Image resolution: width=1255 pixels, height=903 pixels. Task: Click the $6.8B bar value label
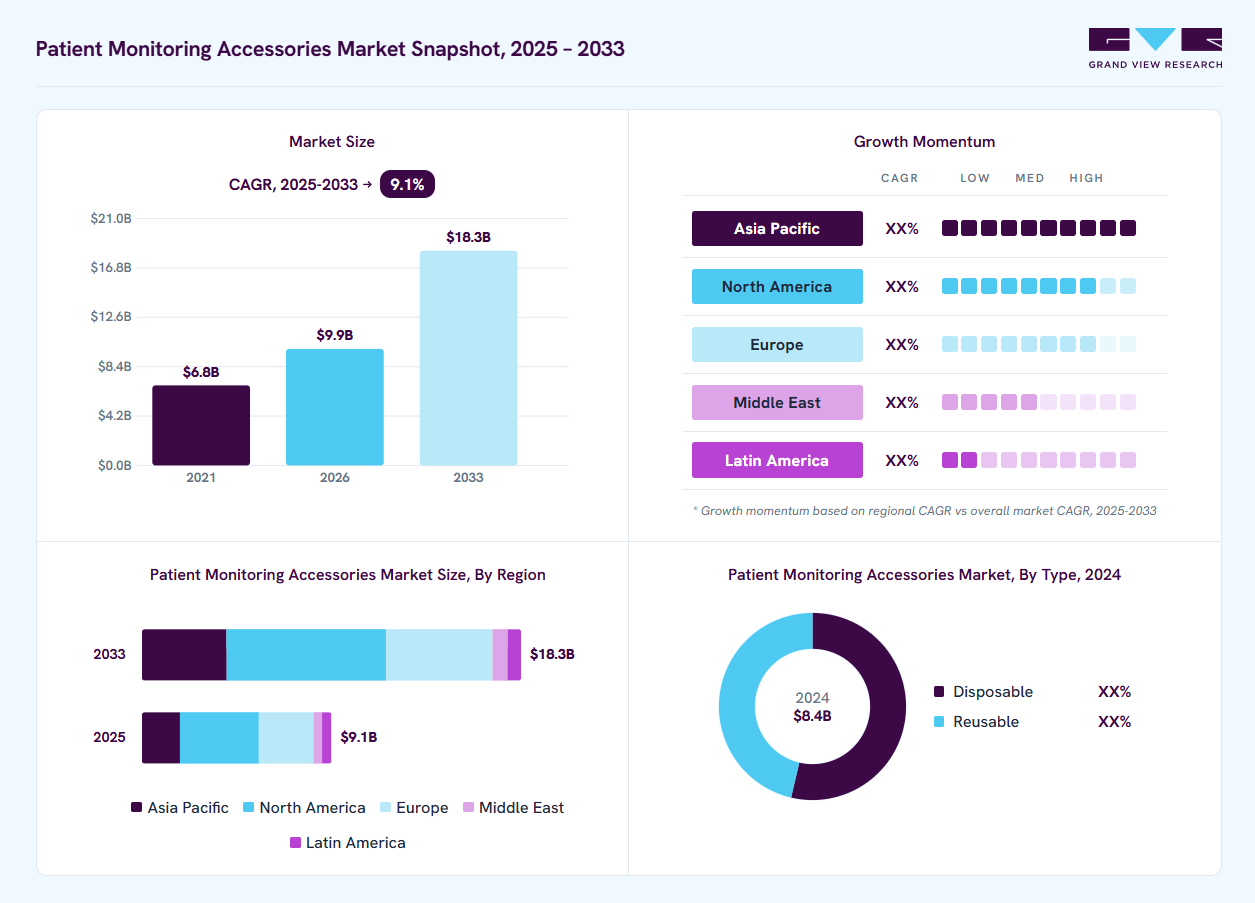(201, 372)
